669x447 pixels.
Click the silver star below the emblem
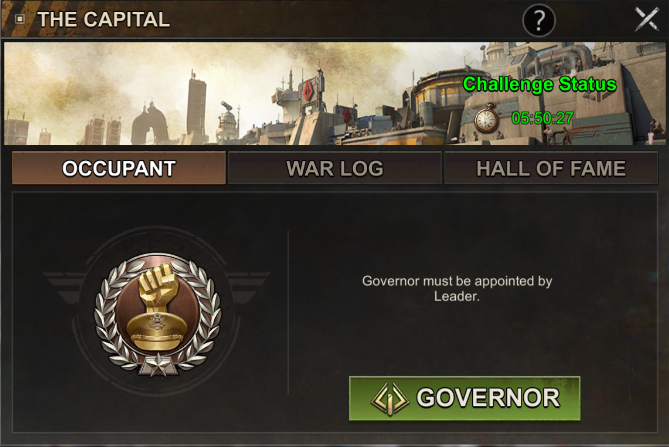click(158, 366)
